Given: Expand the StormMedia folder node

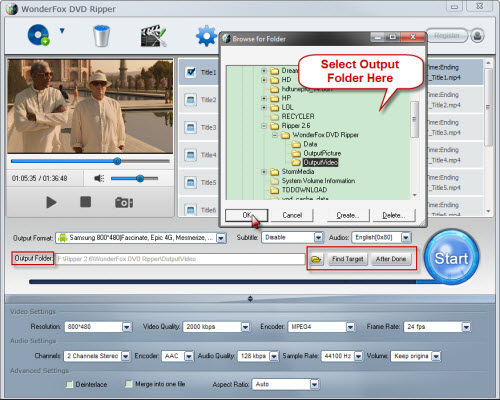Looking at the screenshot, I should pyautogui.click(x=264, y=172).
